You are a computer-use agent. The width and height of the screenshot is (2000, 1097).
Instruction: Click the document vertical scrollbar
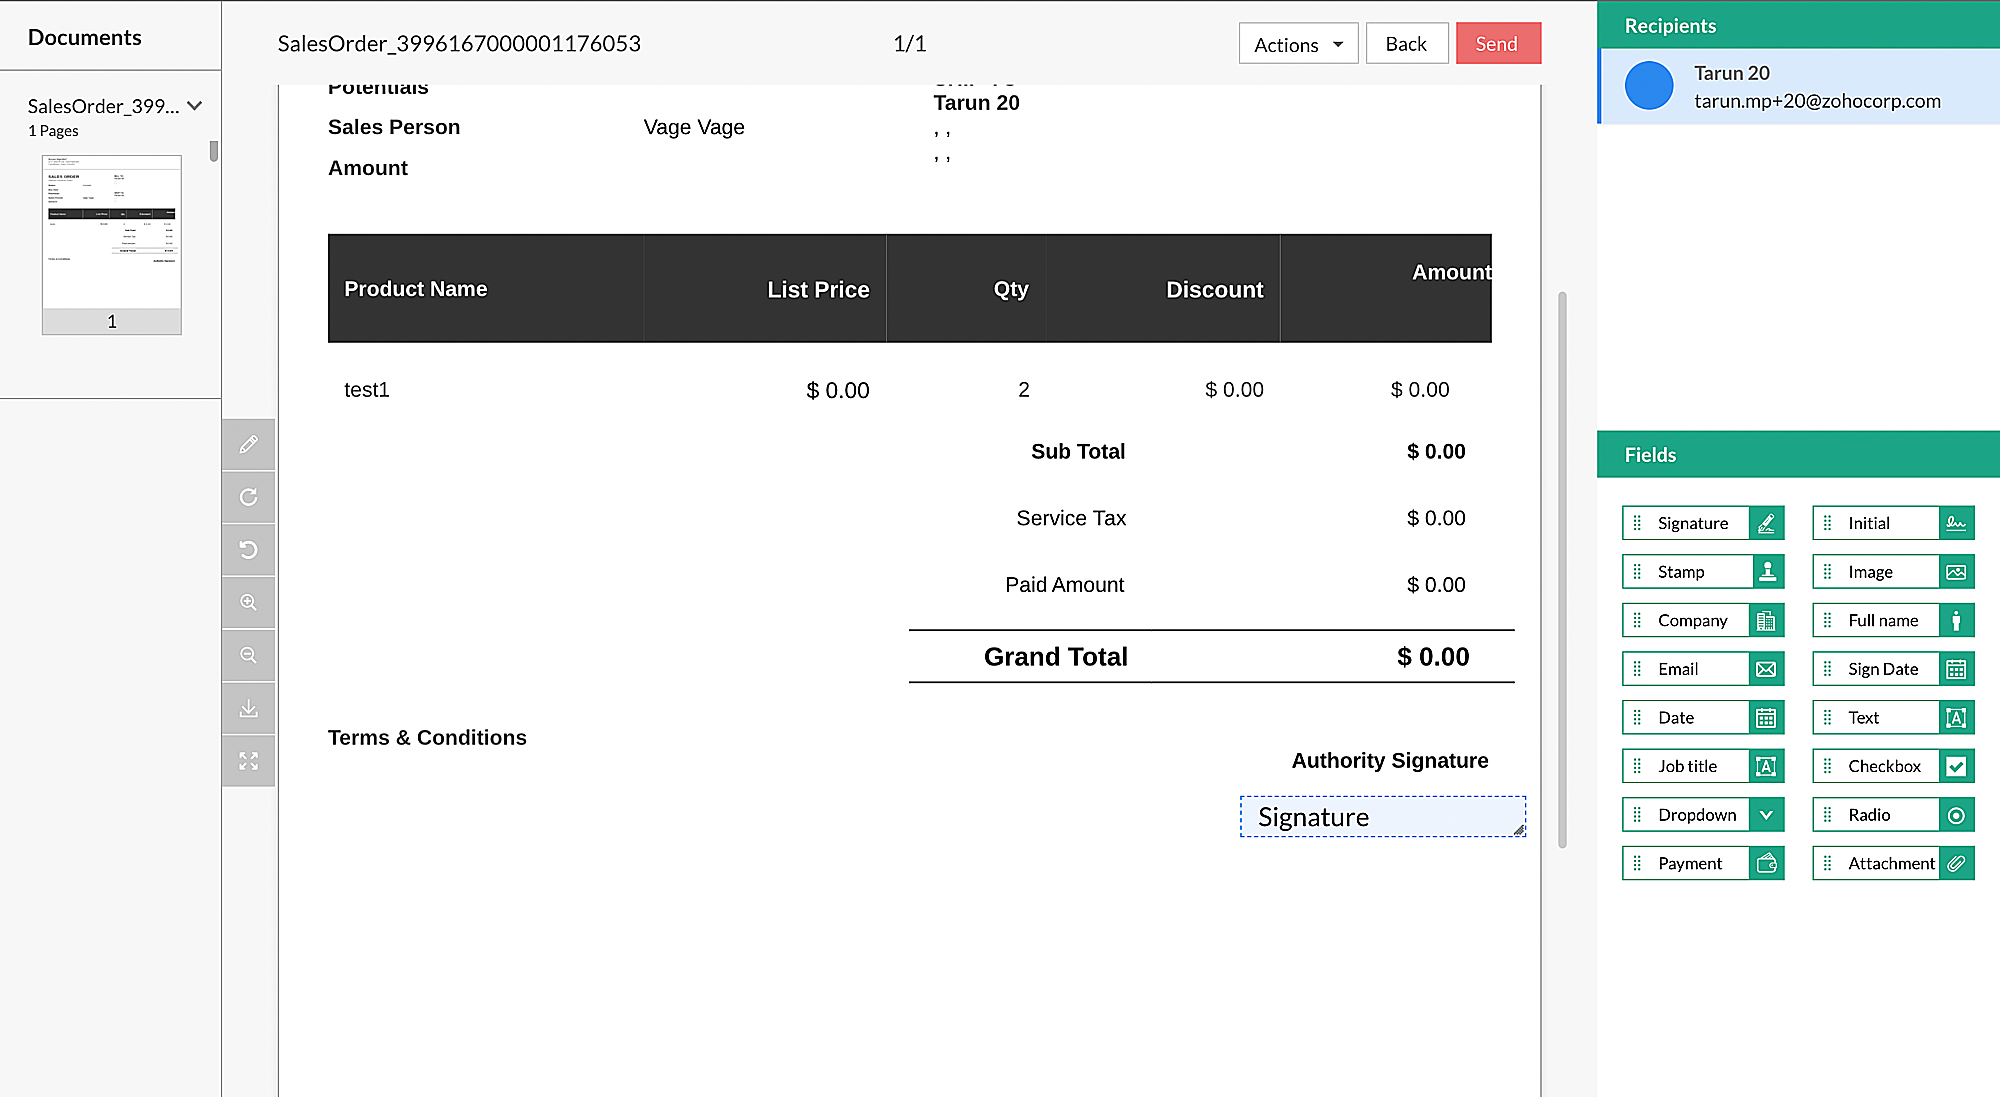[1562, 570]
